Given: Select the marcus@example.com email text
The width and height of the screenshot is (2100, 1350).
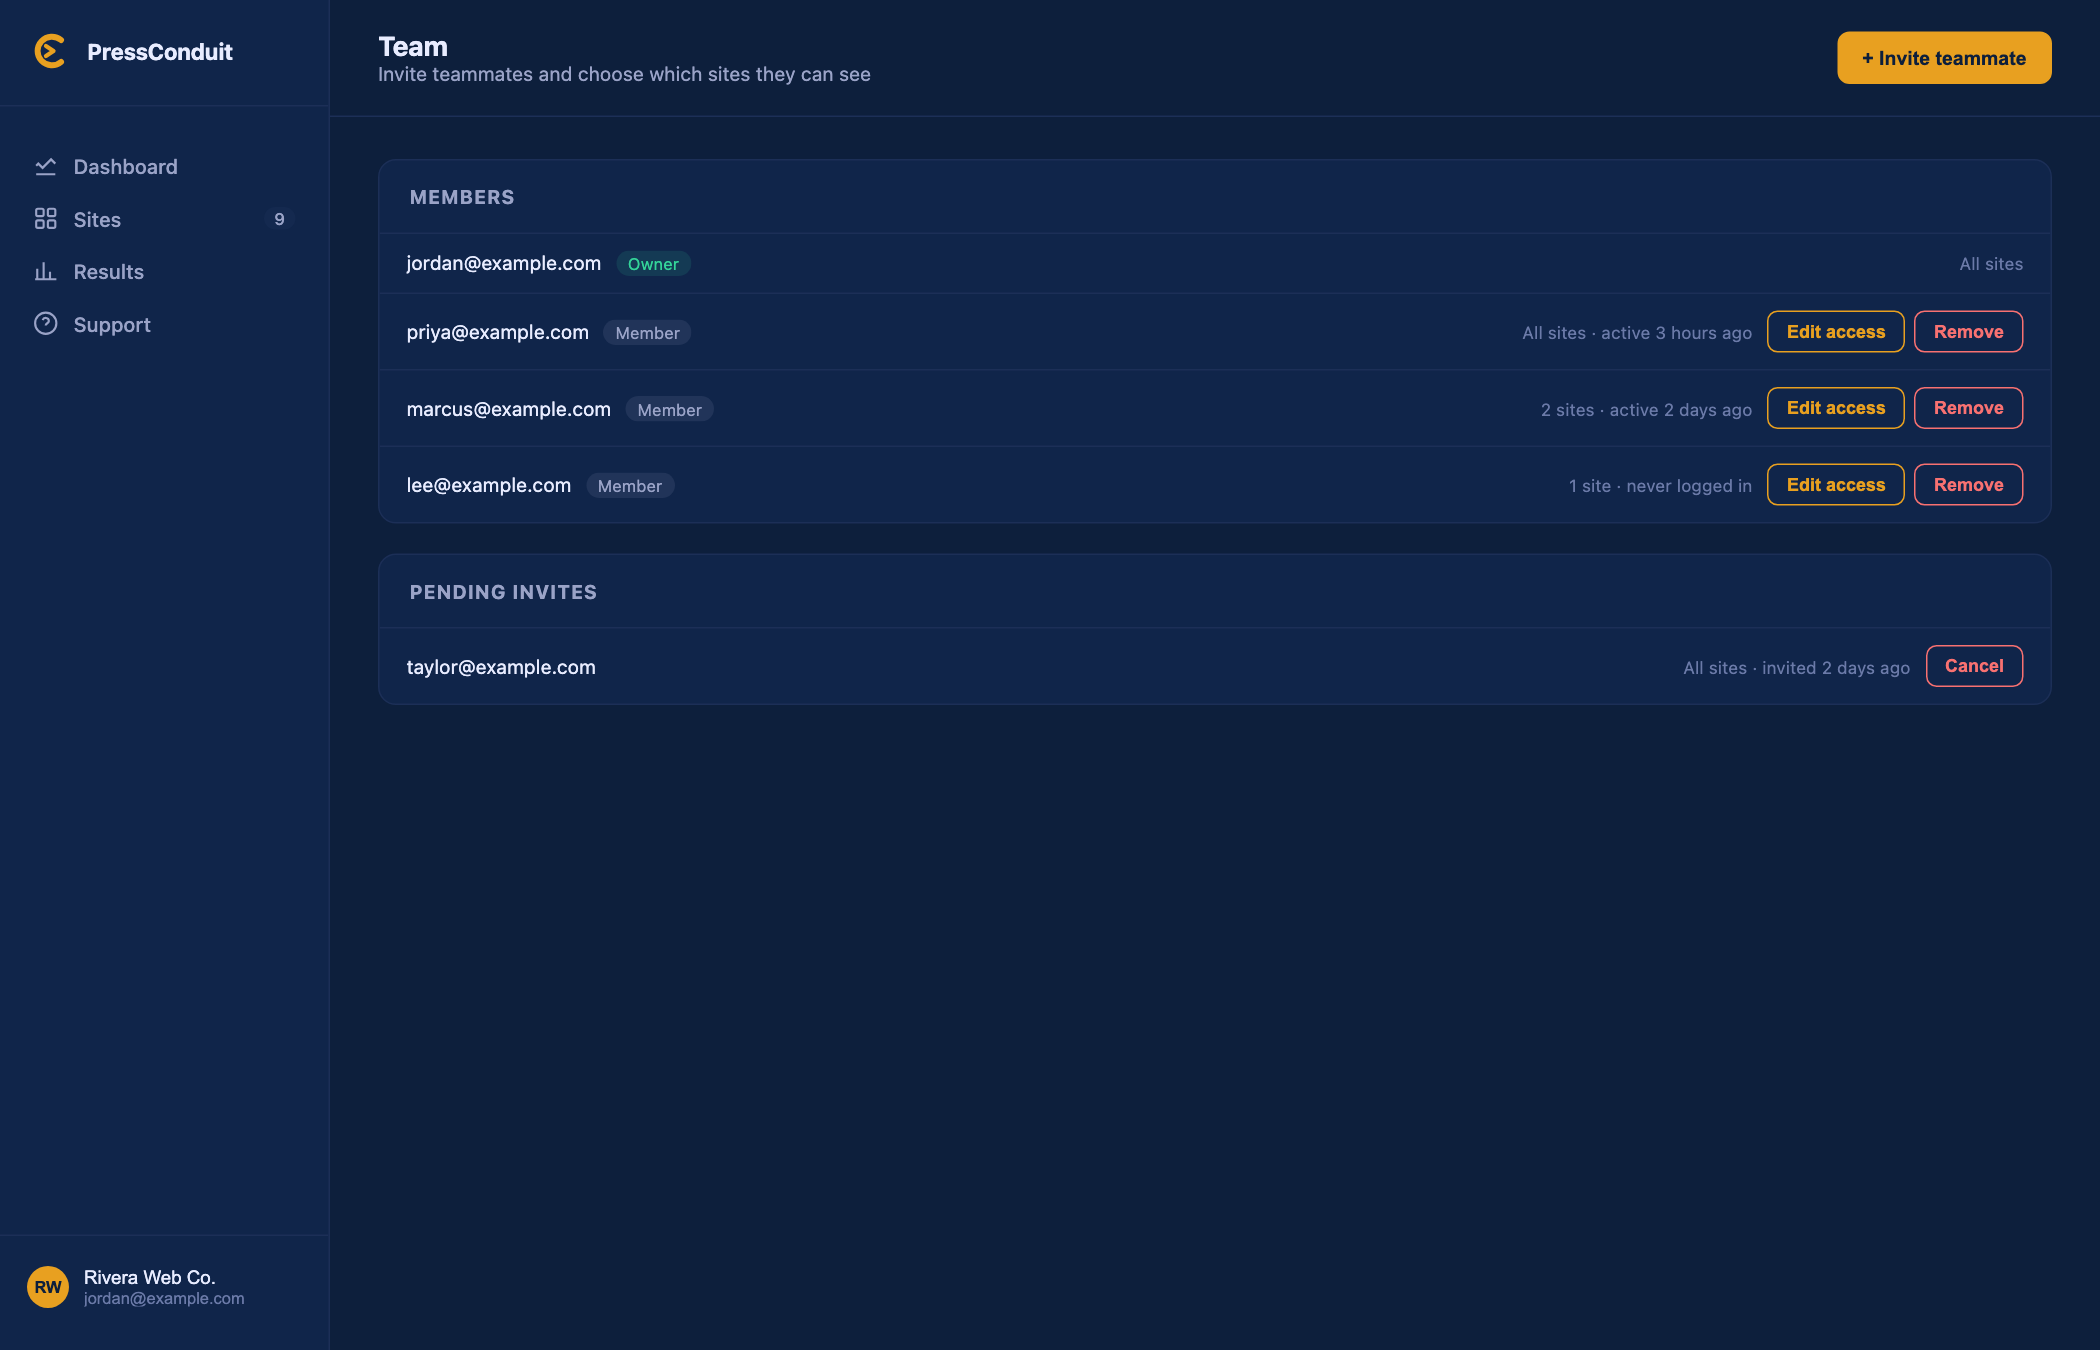Looking at the screenshot, I should pyautogui.click(x=508, y=409).
